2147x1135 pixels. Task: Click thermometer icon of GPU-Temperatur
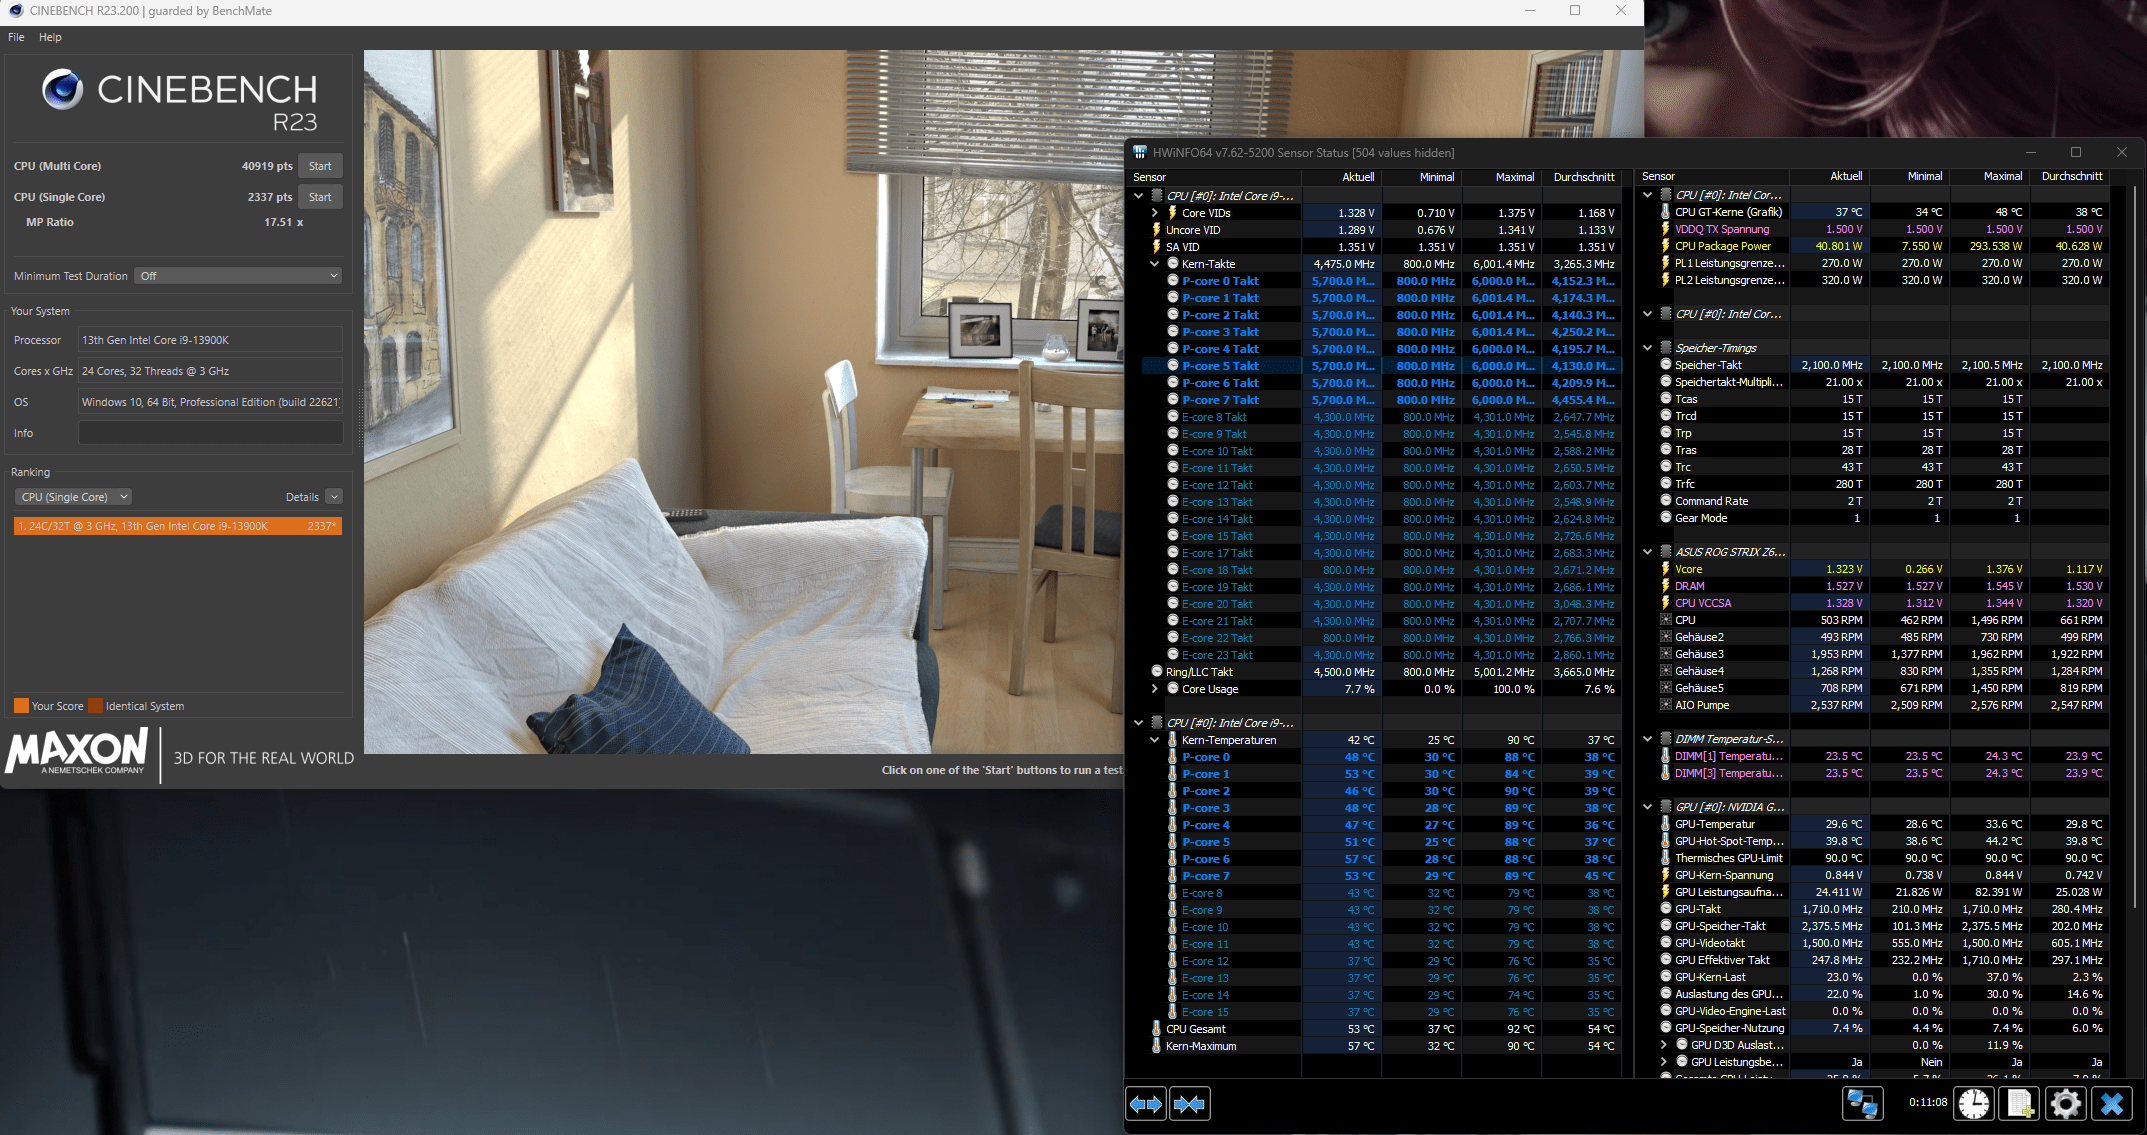click(1666, 824)
